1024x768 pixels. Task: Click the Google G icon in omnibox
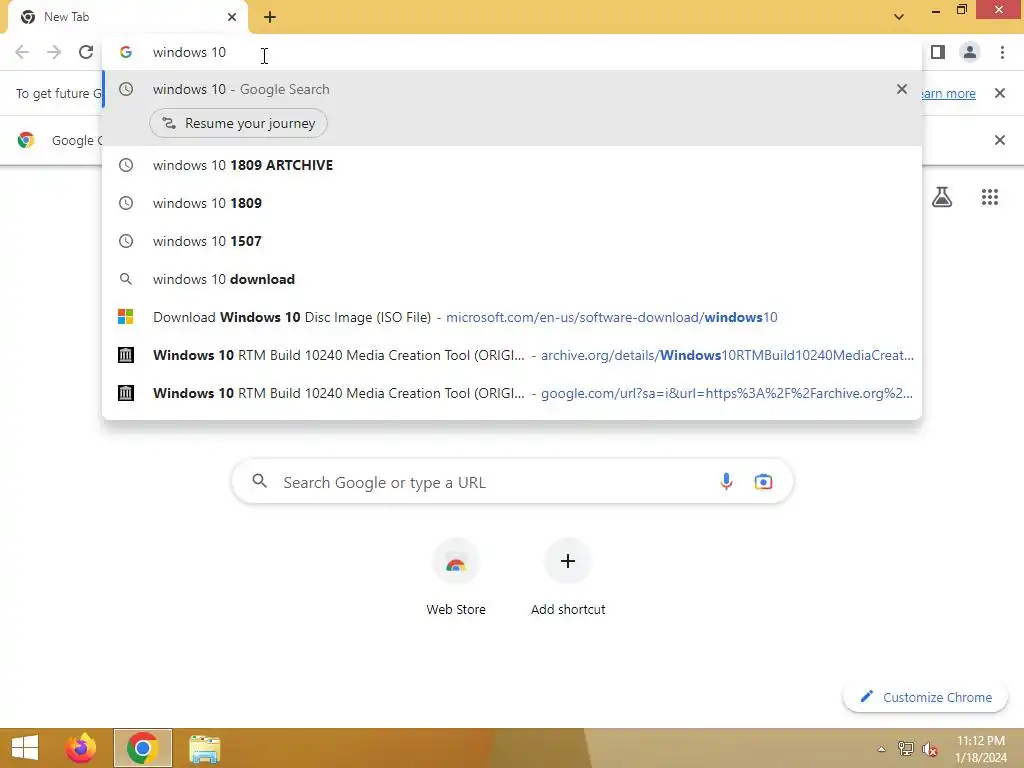126,52
